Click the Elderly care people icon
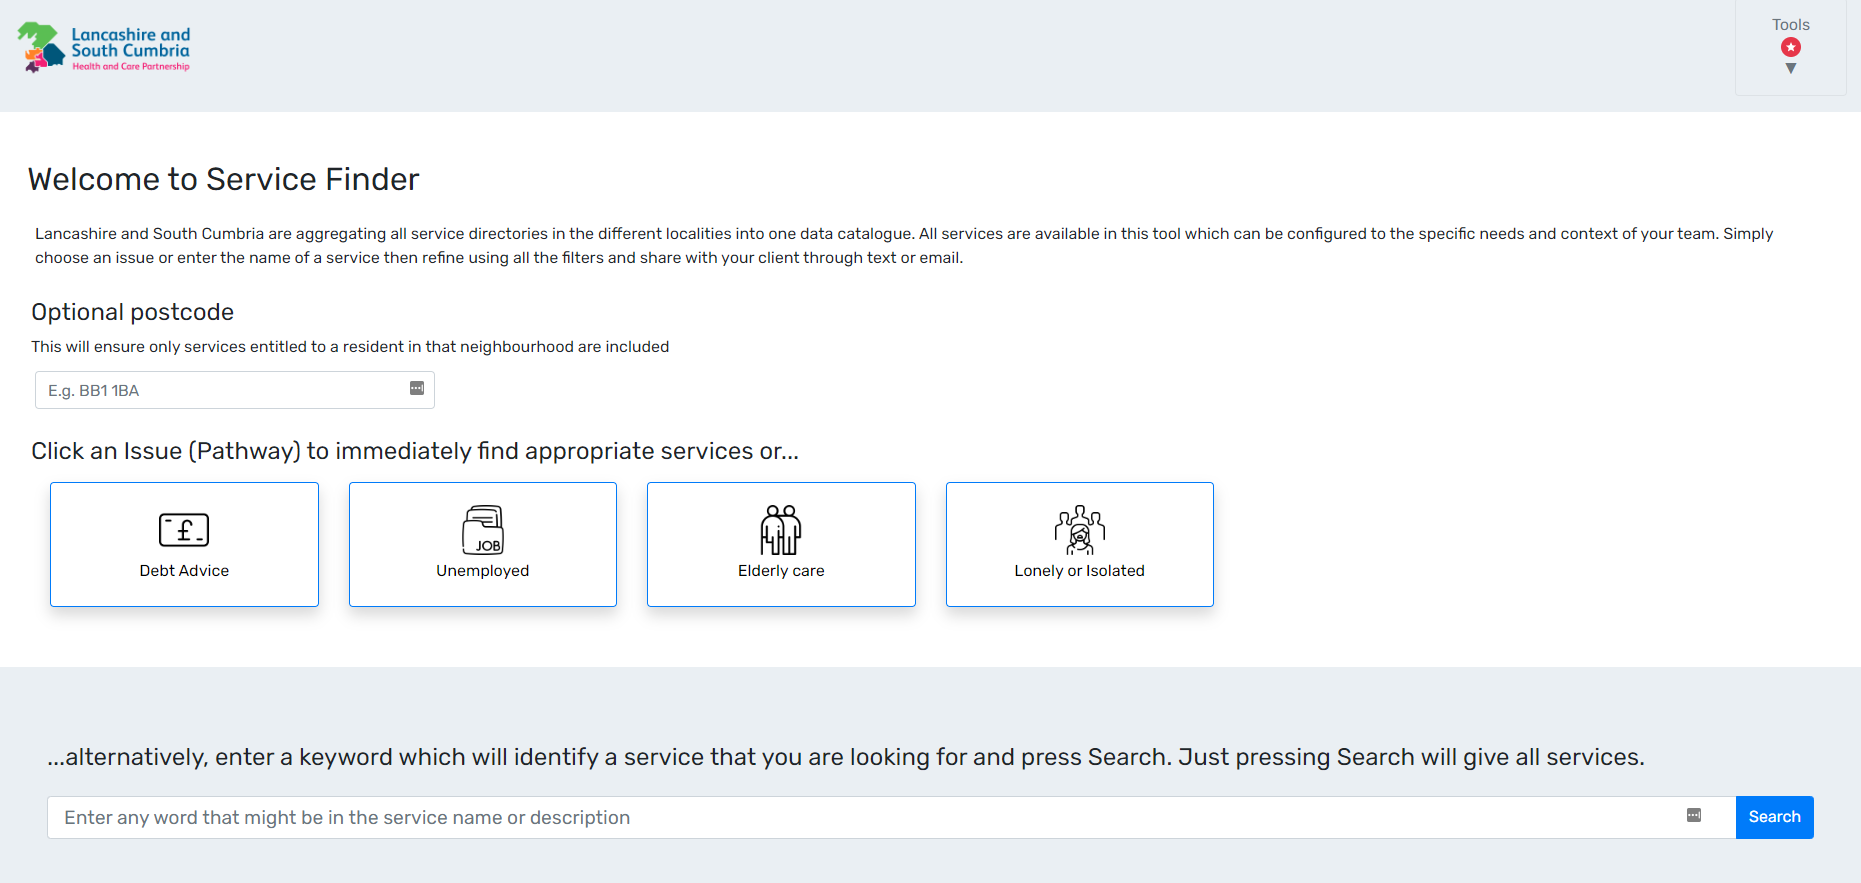The image size is (1861, 883). tap(781, 530)
